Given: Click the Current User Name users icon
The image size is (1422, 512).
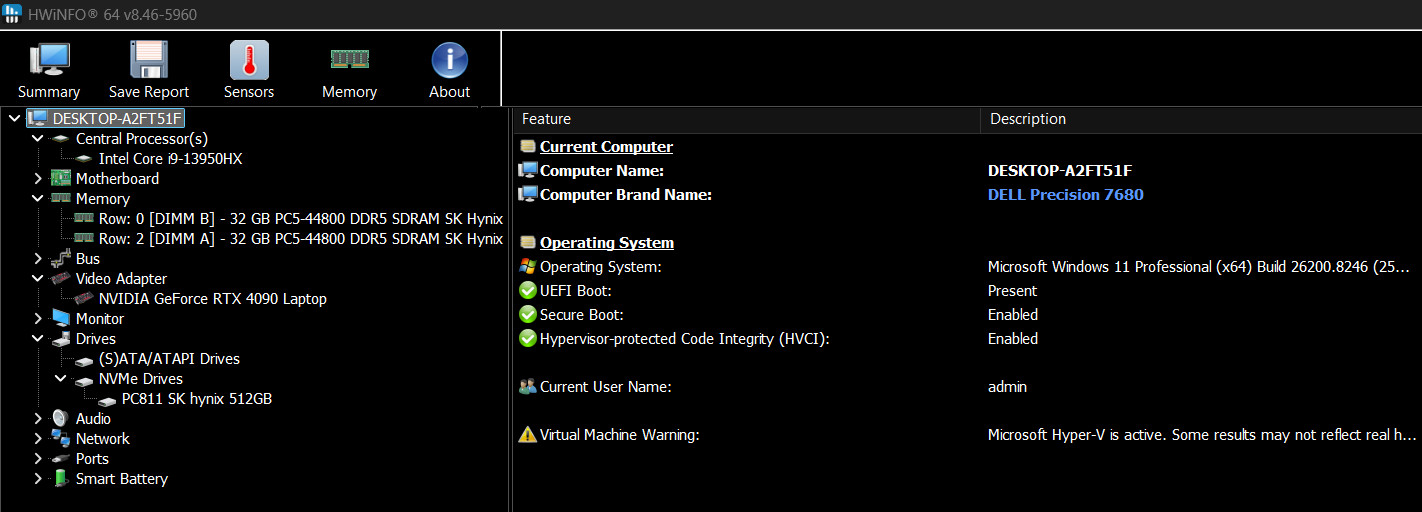Looking at the screenshot, I should [528, 387].
